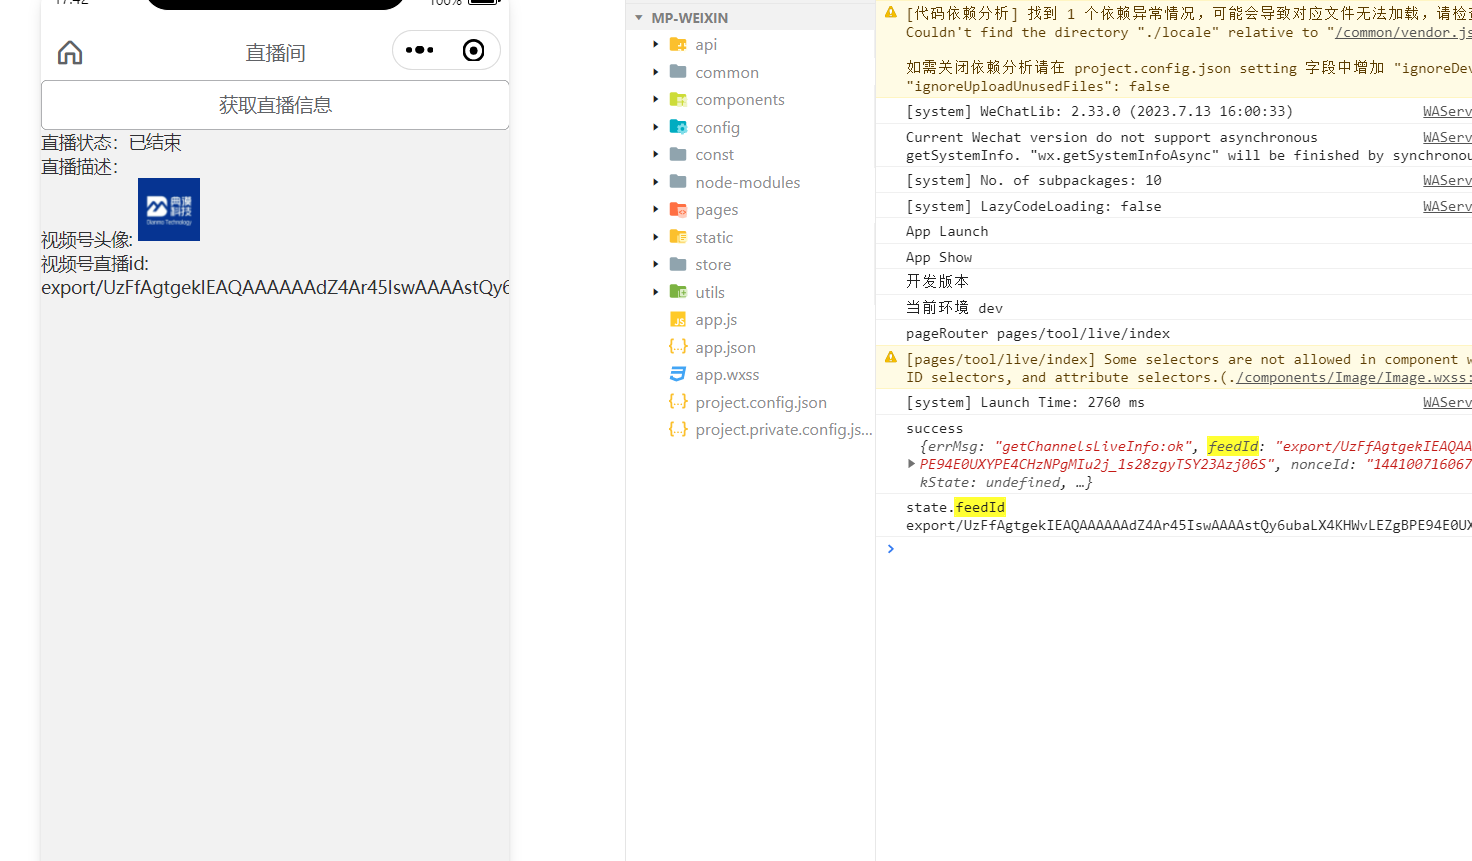
Task: Expand the pages folder arrow
Action: coord(656,209)
